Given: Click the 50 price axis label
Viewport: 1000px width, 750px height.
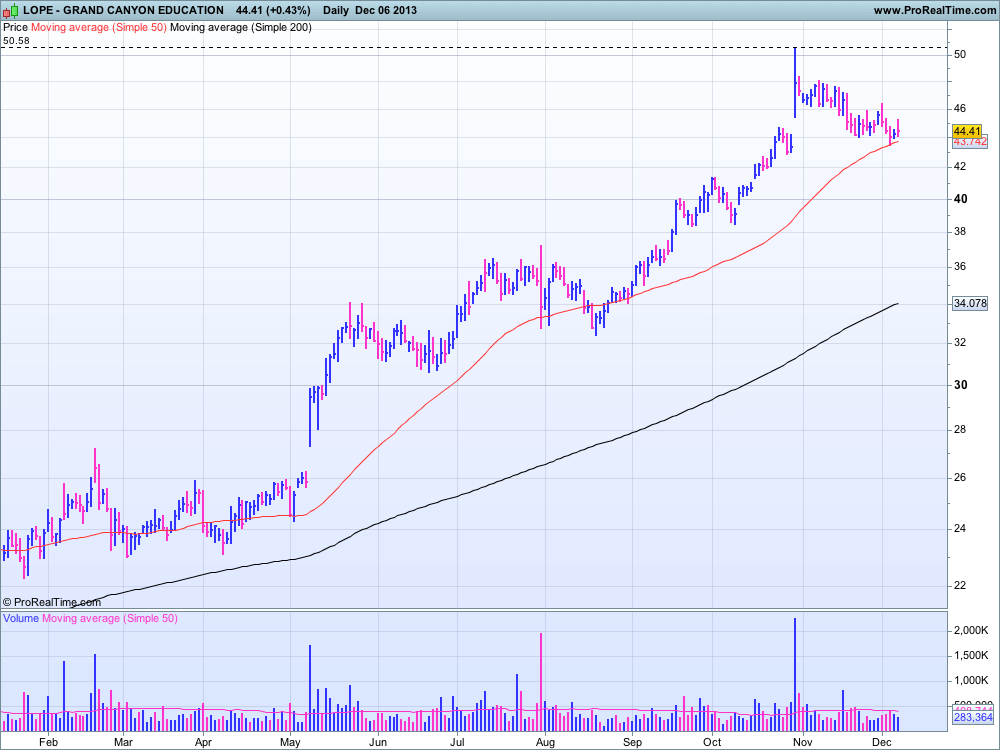Looking at the screenshot, I should click(x=960, y=55).
